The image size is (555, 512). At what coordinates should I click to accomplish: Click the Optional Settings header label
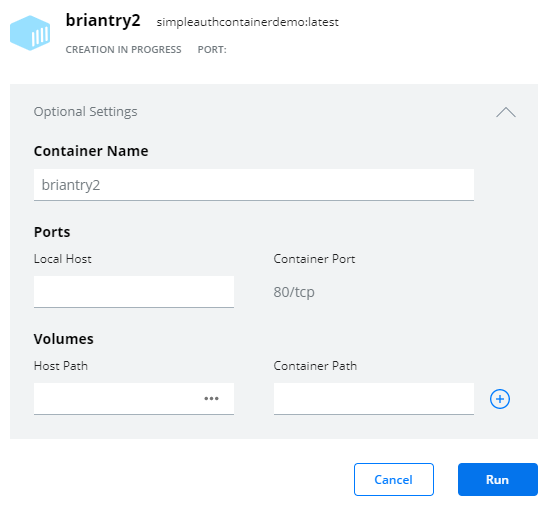[x=85, y=111]
